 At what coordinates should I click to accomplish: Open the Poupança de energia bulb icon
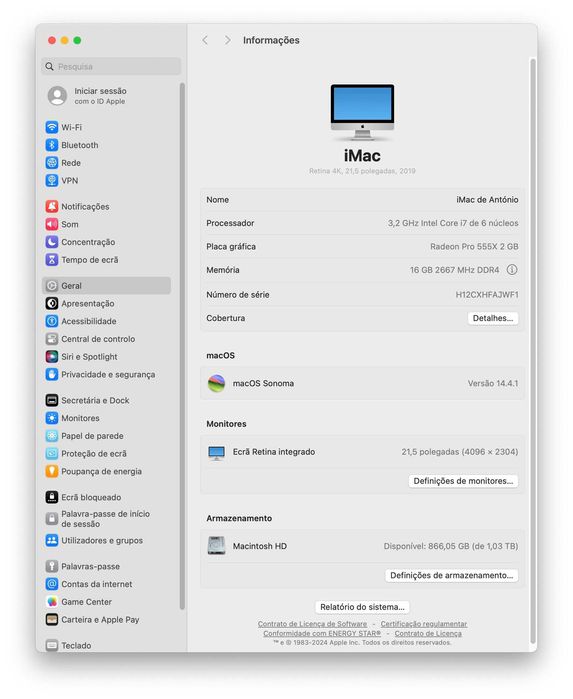click(x=52, y=471)
